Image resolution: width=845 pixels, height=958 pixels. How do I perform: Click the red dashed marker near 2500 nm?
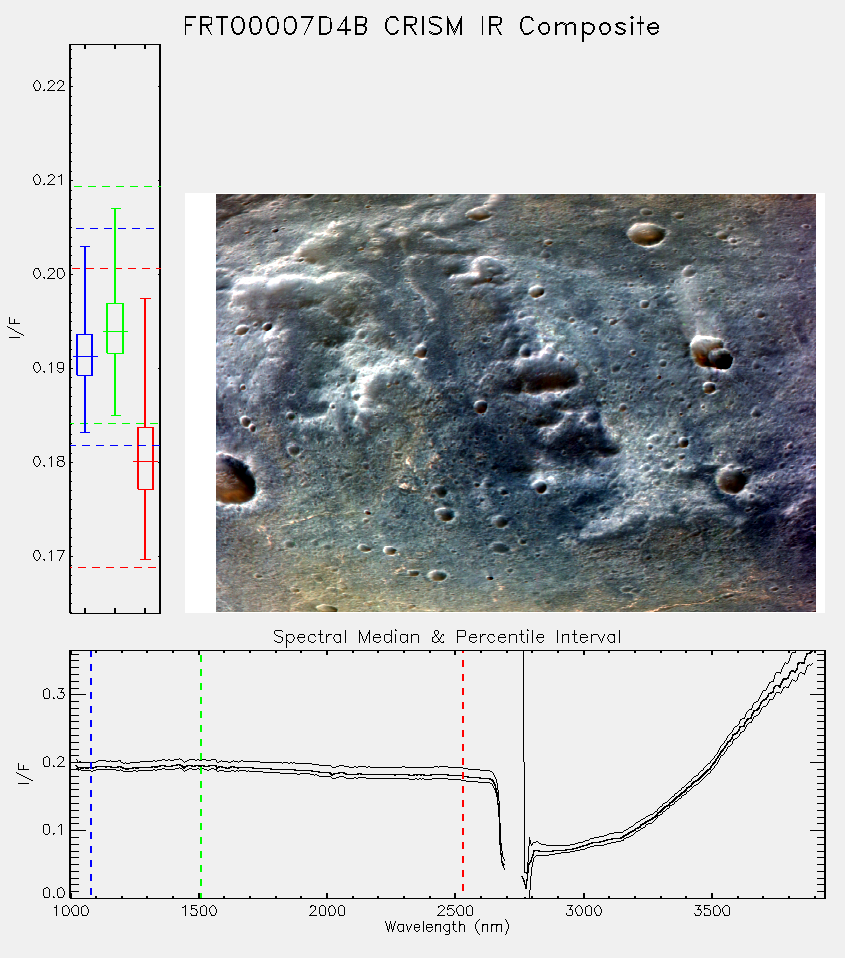tap(463, 774)
